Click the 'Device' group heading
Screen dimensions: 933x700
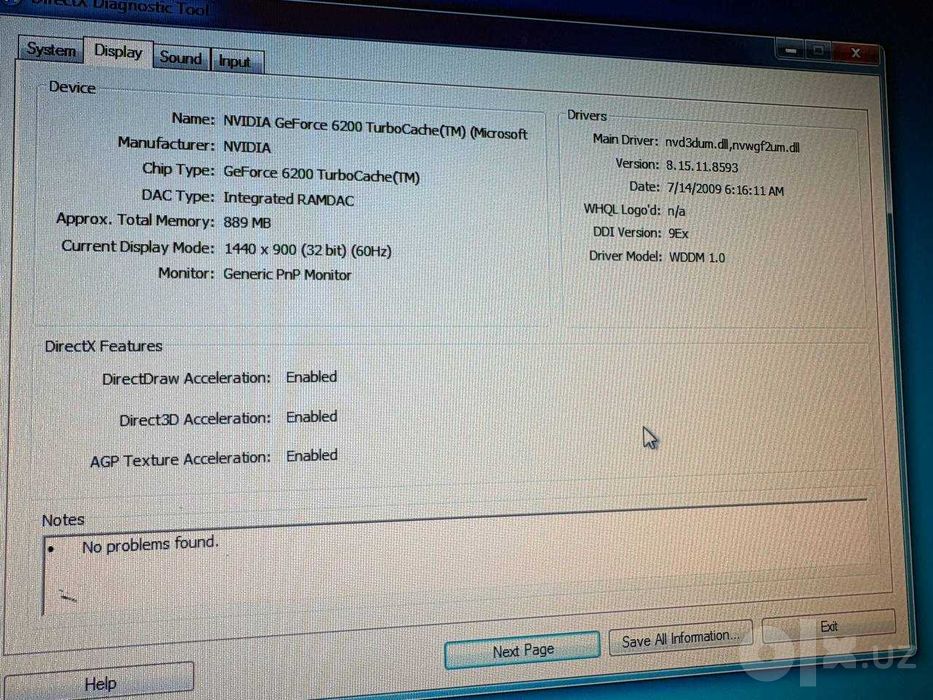pos(72,88)
